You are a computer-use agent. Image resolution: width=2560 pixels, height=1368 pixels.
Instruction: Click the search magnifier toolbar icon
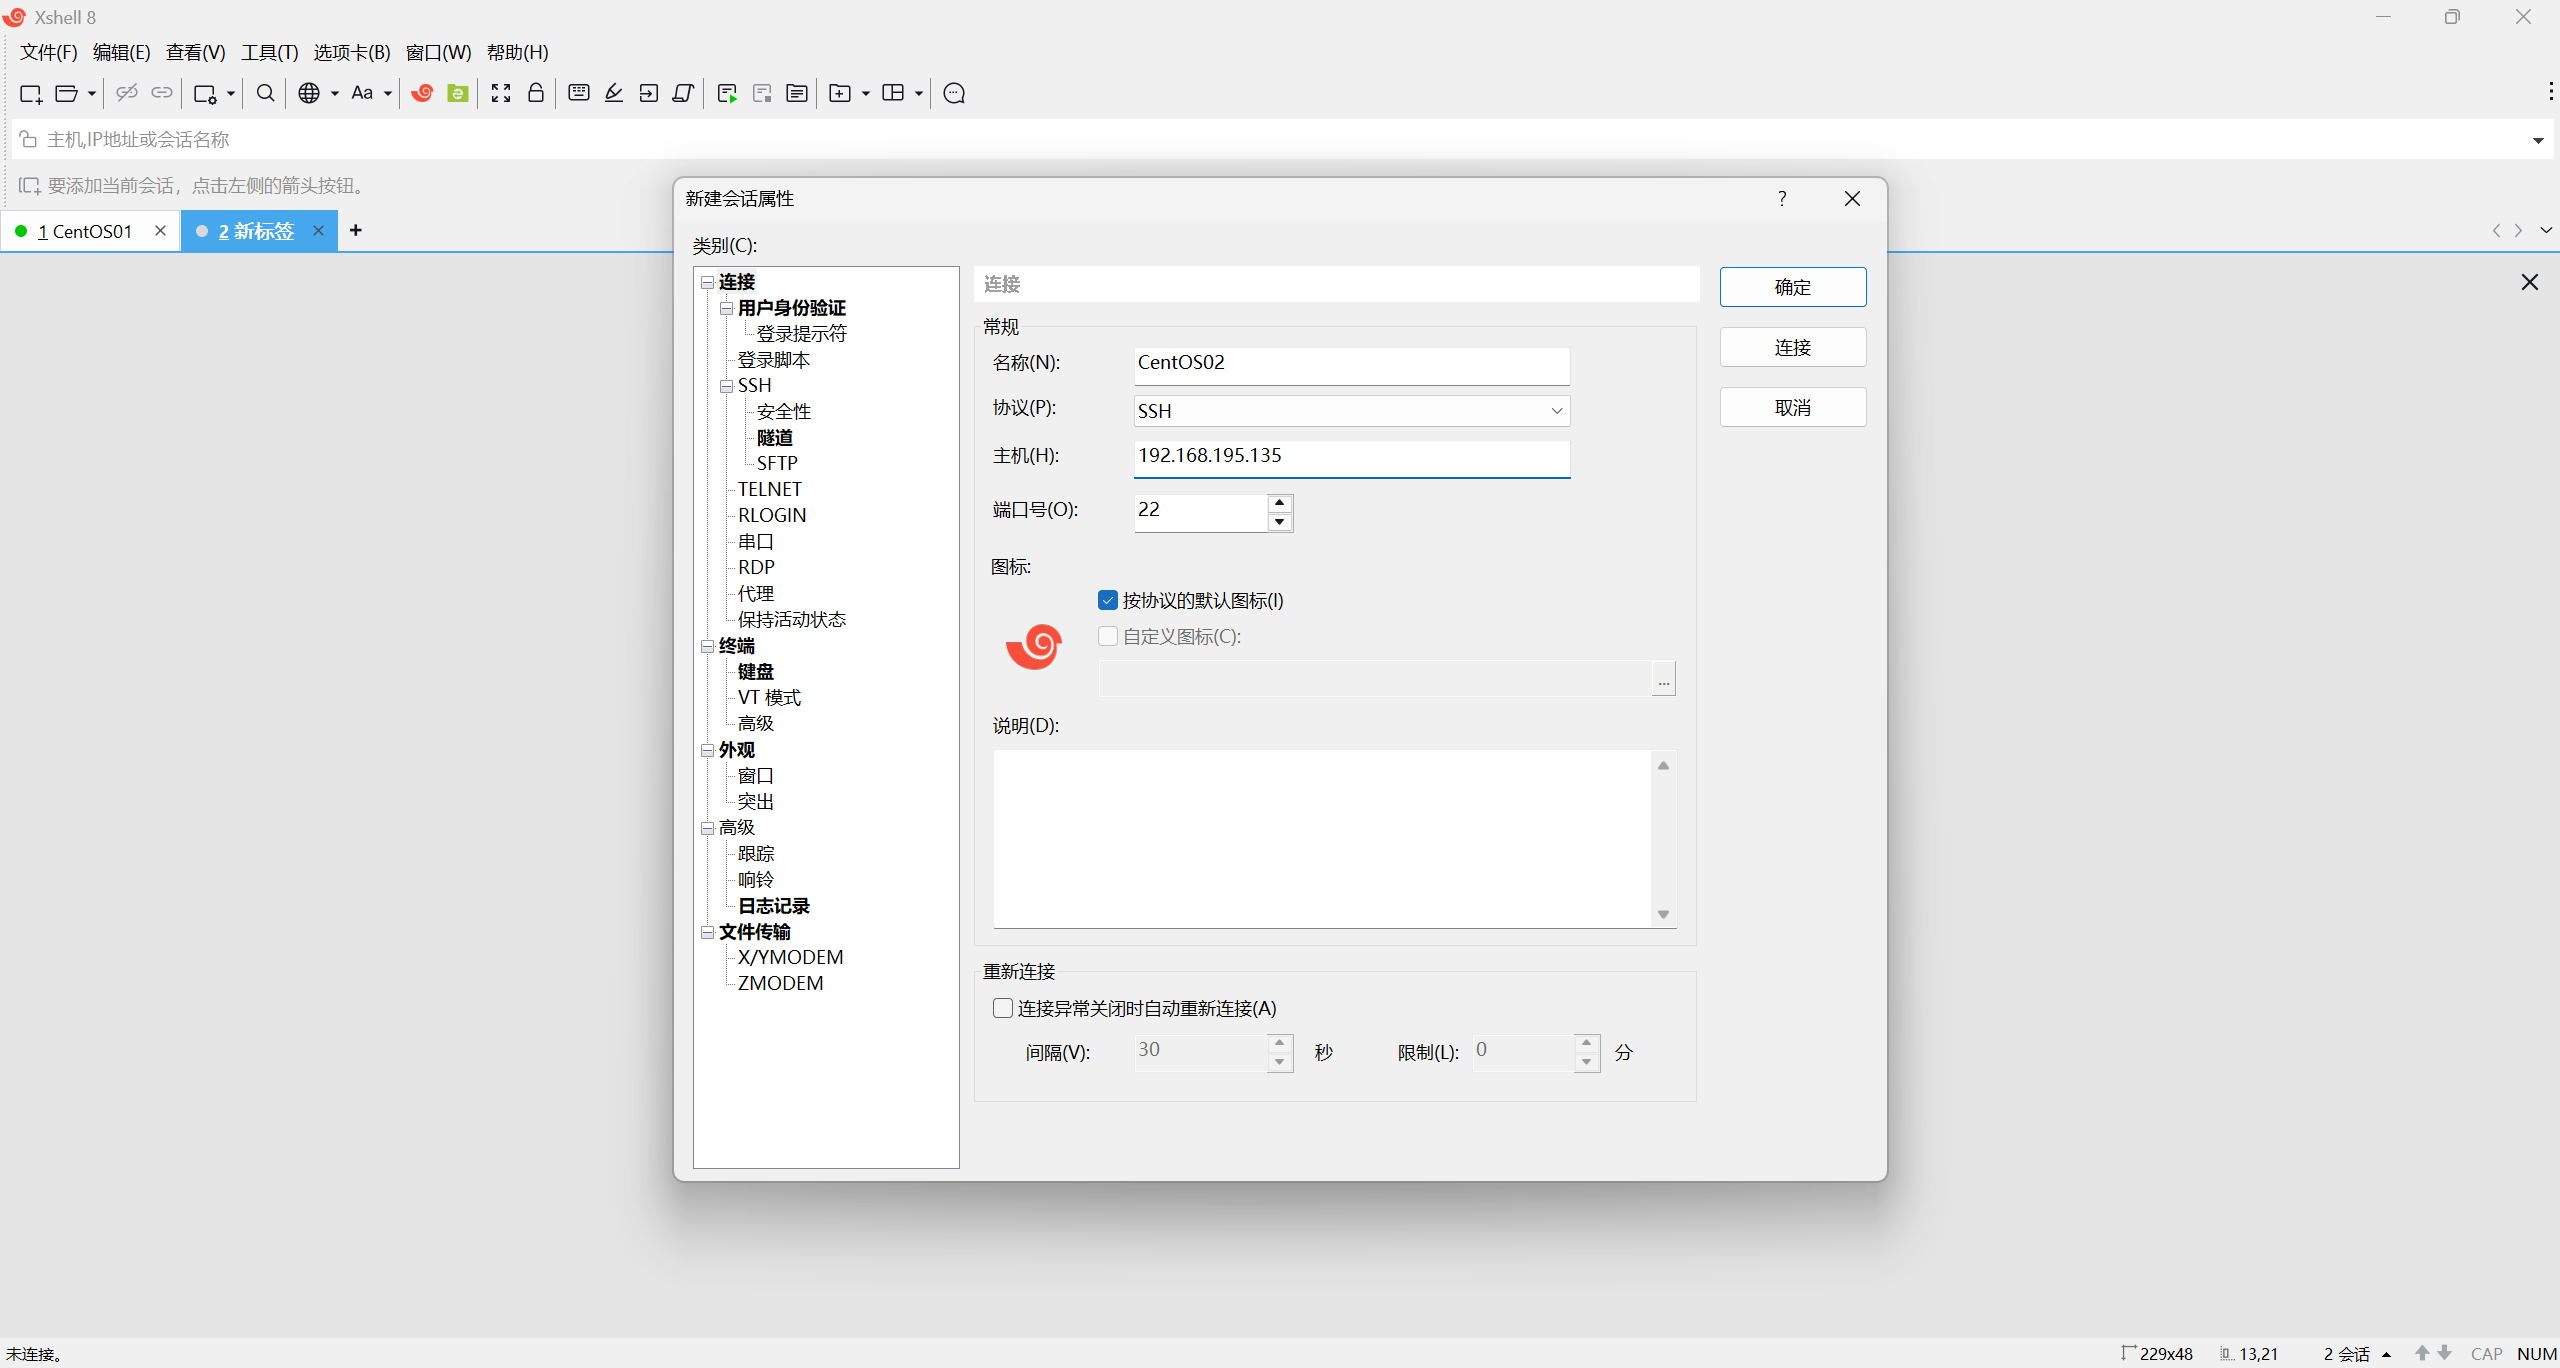tap(265, 93)
